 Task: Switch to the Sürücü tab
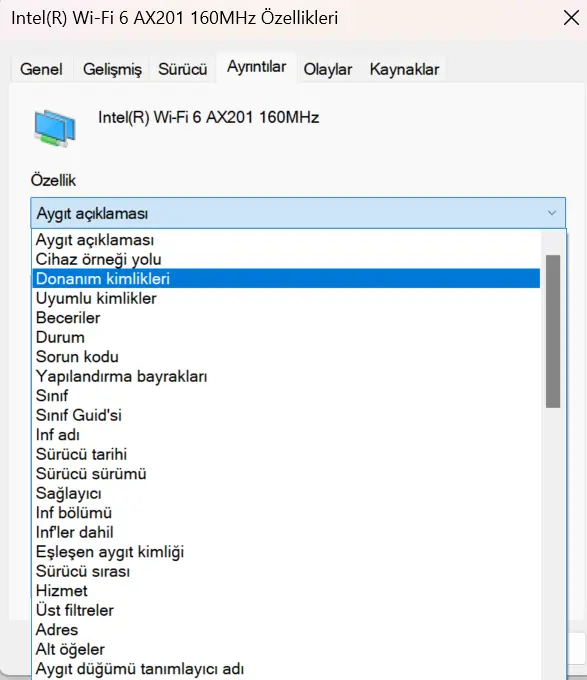183,69
